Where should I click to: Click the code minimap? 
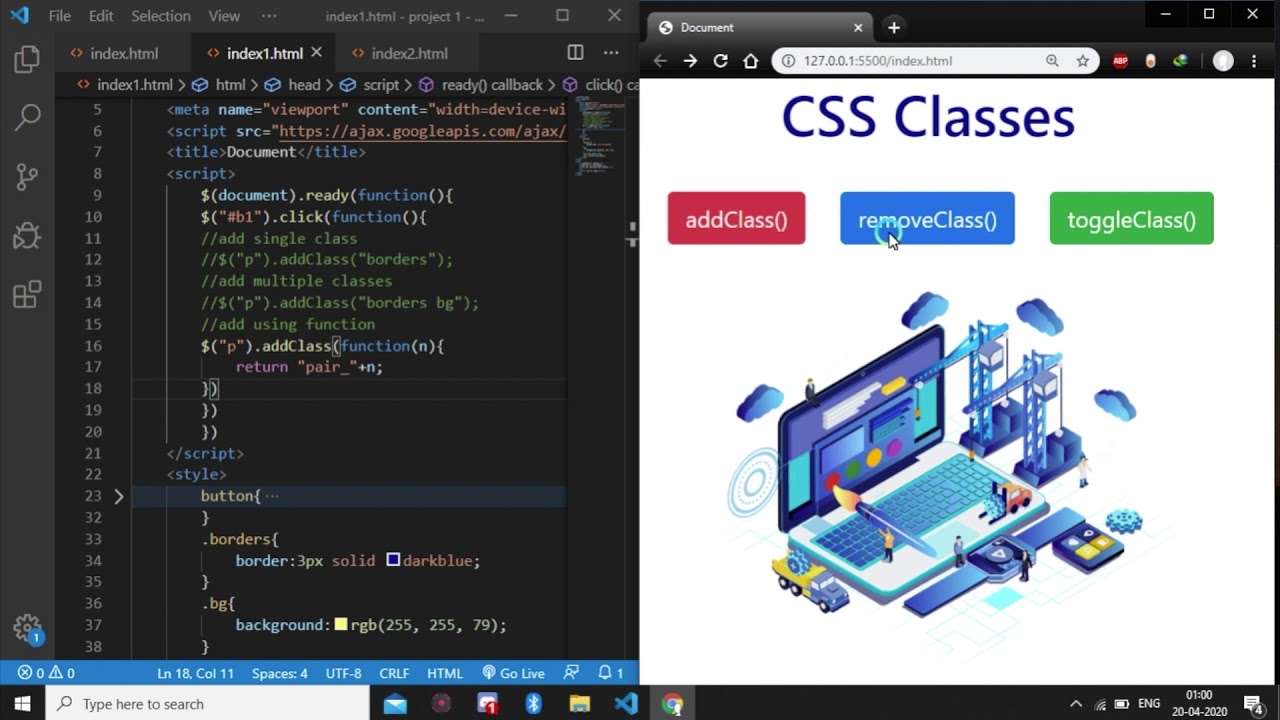point(599,135)
